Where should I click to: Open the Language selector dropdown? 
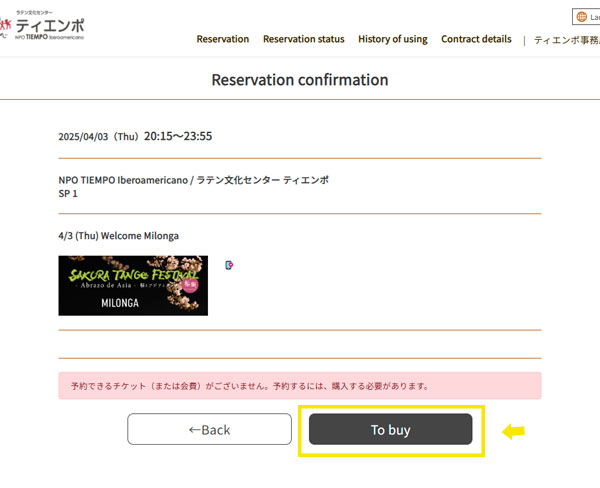(x=589, y=17)
